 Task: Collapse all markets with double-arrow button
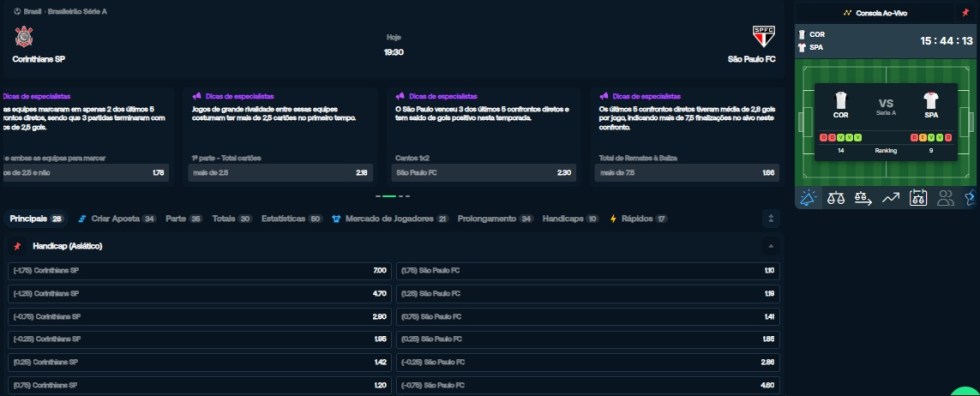click(771, 219)
